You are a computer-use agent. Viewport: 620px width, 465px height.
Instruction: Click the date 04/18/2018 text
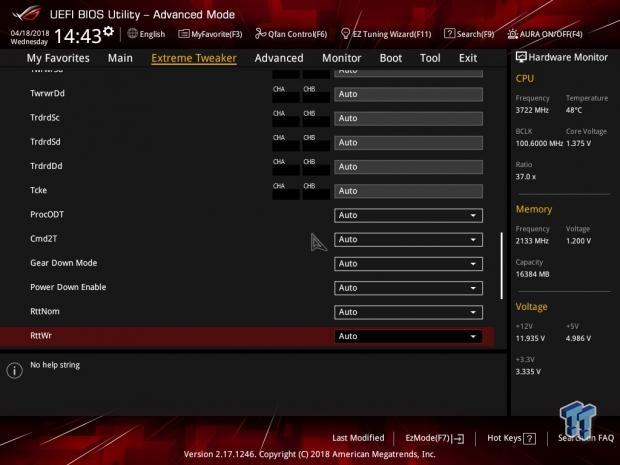pyautogui.click(x=30, y=33)
